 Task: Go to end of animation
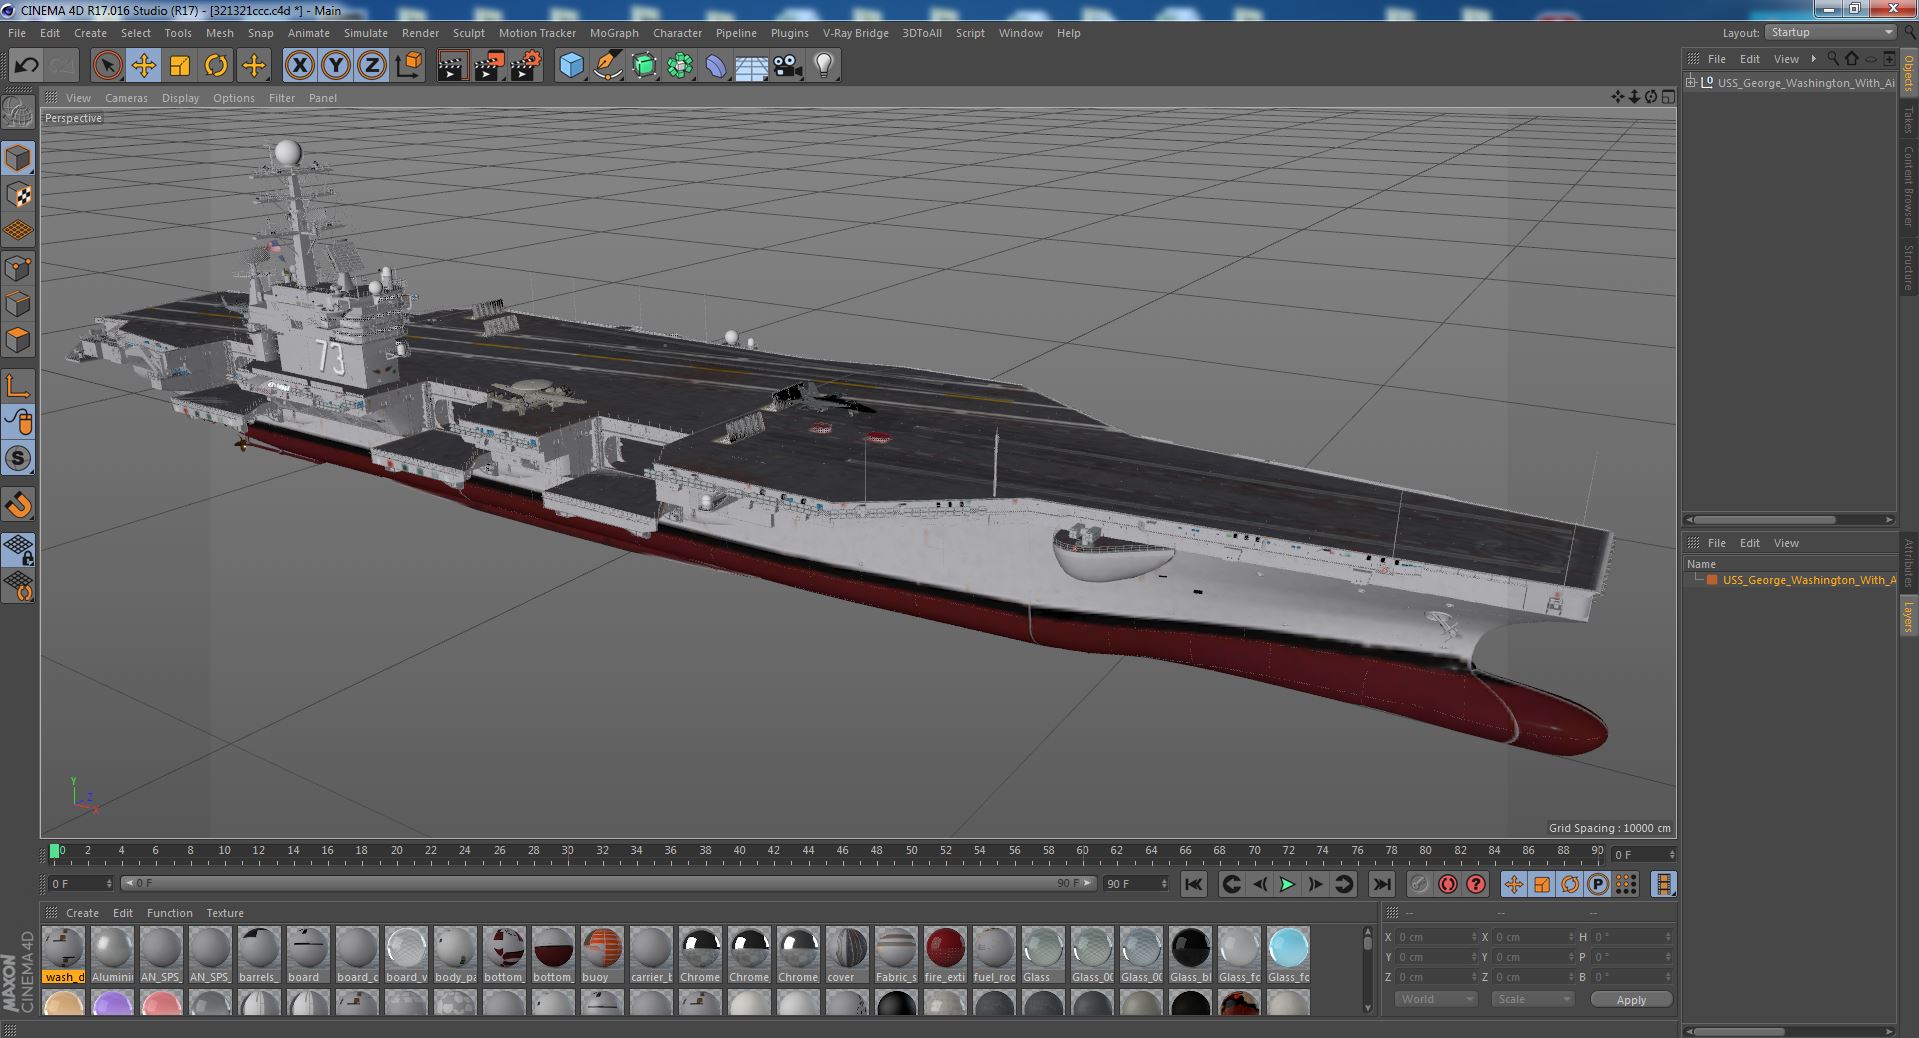pos(1381,884)
